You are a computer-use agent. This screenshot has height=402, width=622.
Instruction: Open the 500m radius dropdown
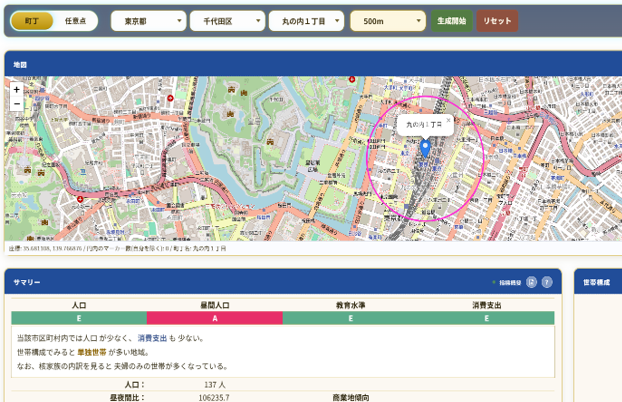(388, 21)
